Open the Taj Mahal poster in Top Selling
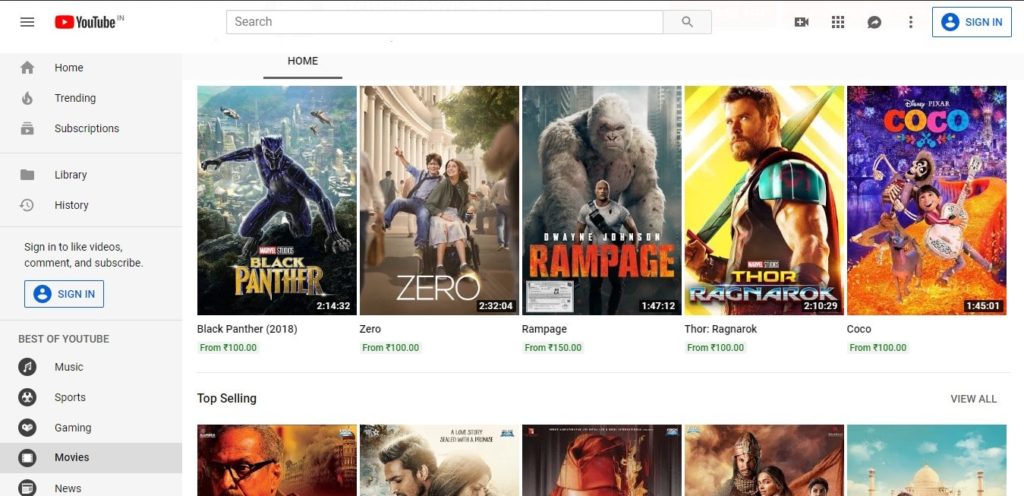This screenshot has height=496, width=1024. tap(927, 460)
